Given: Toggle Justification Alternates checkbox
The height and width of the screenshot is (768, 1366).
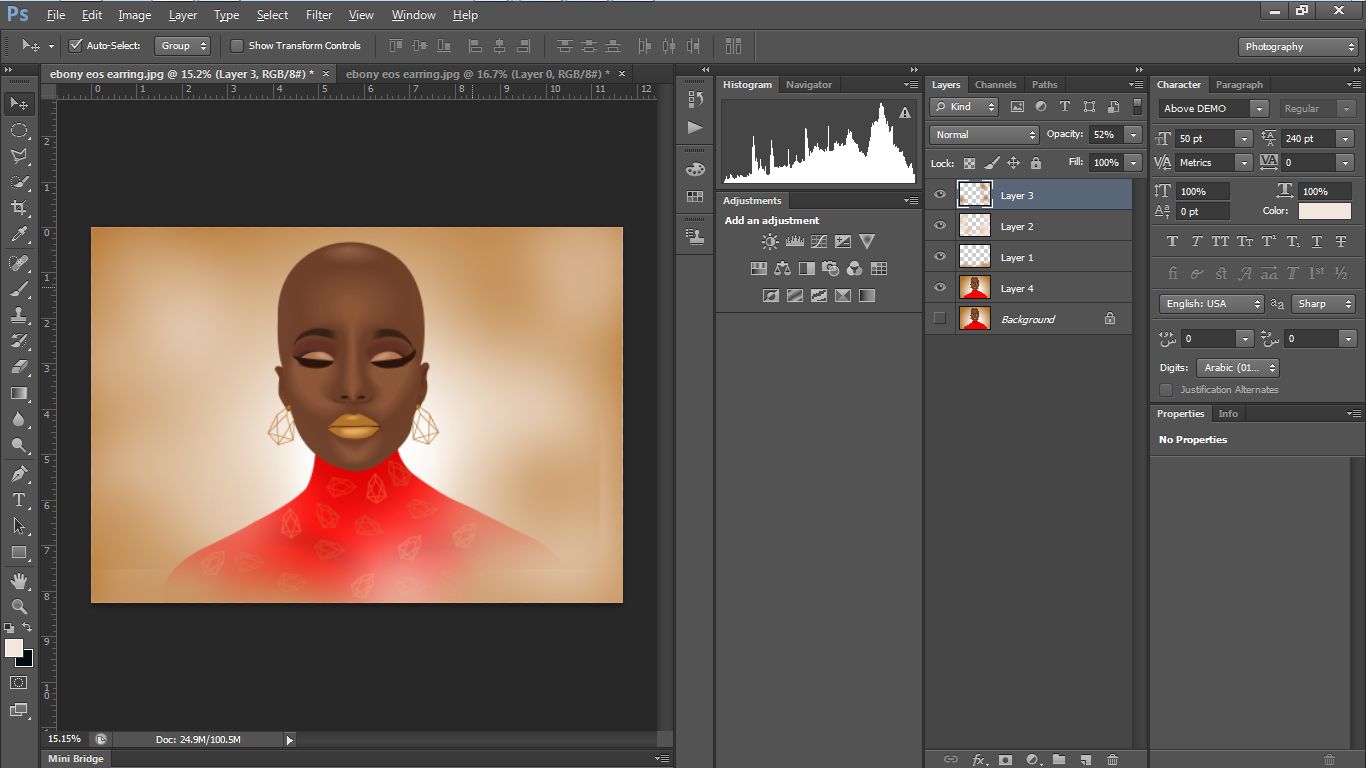Looking at the screenshot, I should pyautogui.click(x=1166, y=390).
